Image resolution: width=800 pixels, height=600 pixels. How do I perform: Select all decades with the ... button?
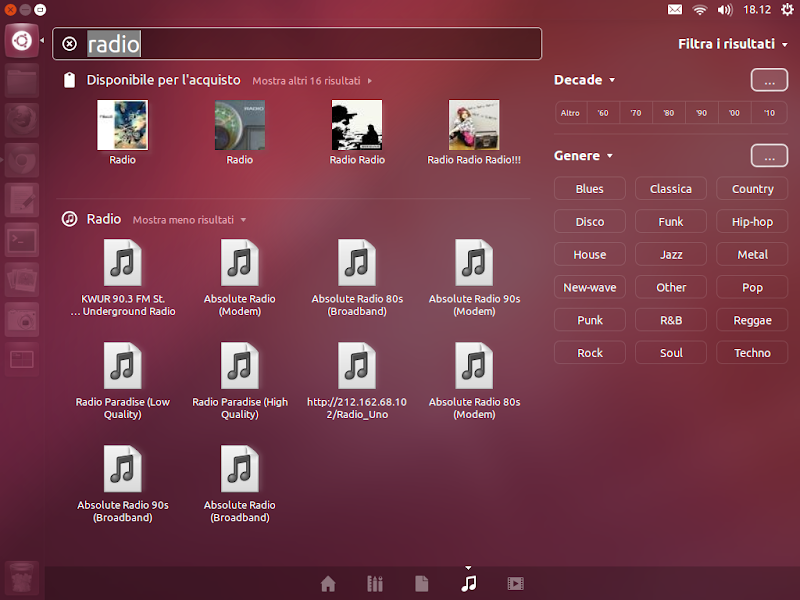(769, 80)
